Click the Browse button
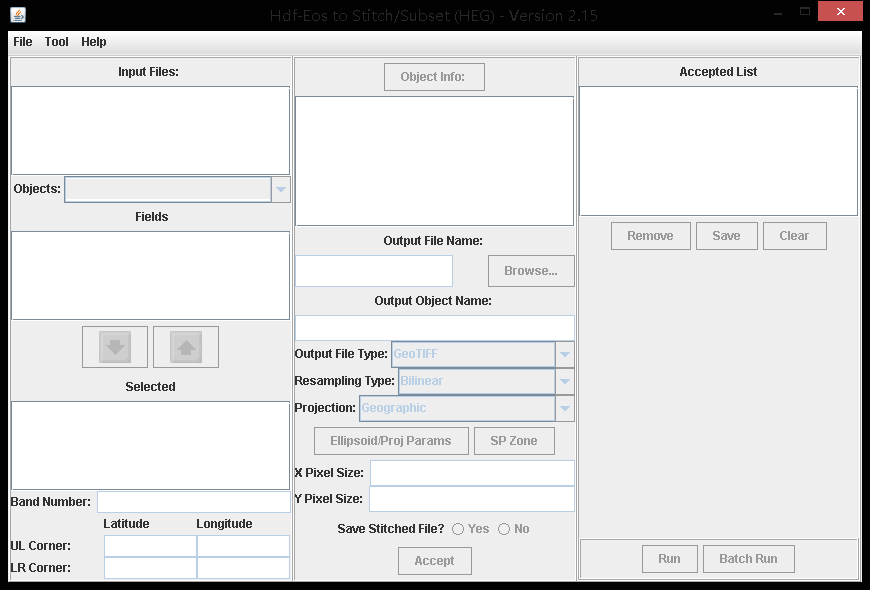The image size is (870, 590). tap(531, 271)
